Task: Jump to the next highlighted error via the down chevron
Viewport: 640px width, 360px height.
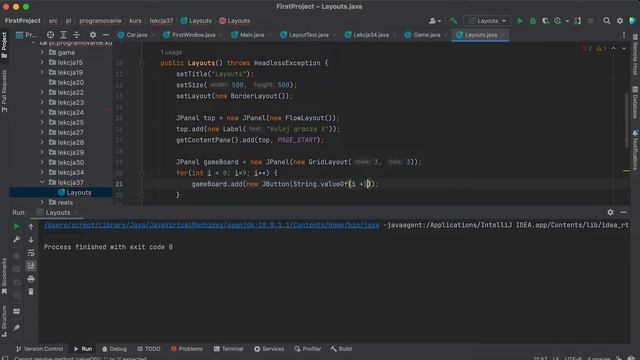Action: (624, 49)
